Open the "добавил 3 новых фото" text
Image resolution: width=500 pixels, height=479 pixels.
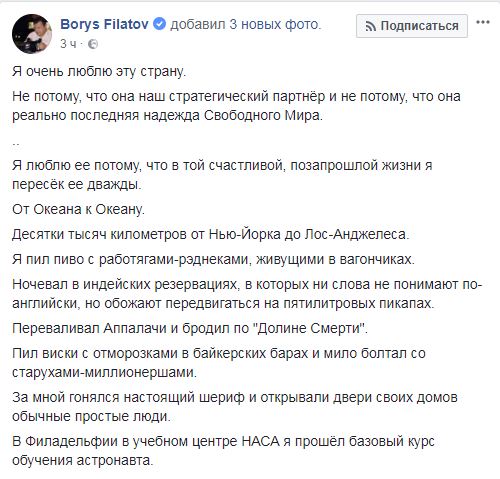coord(246,24)
